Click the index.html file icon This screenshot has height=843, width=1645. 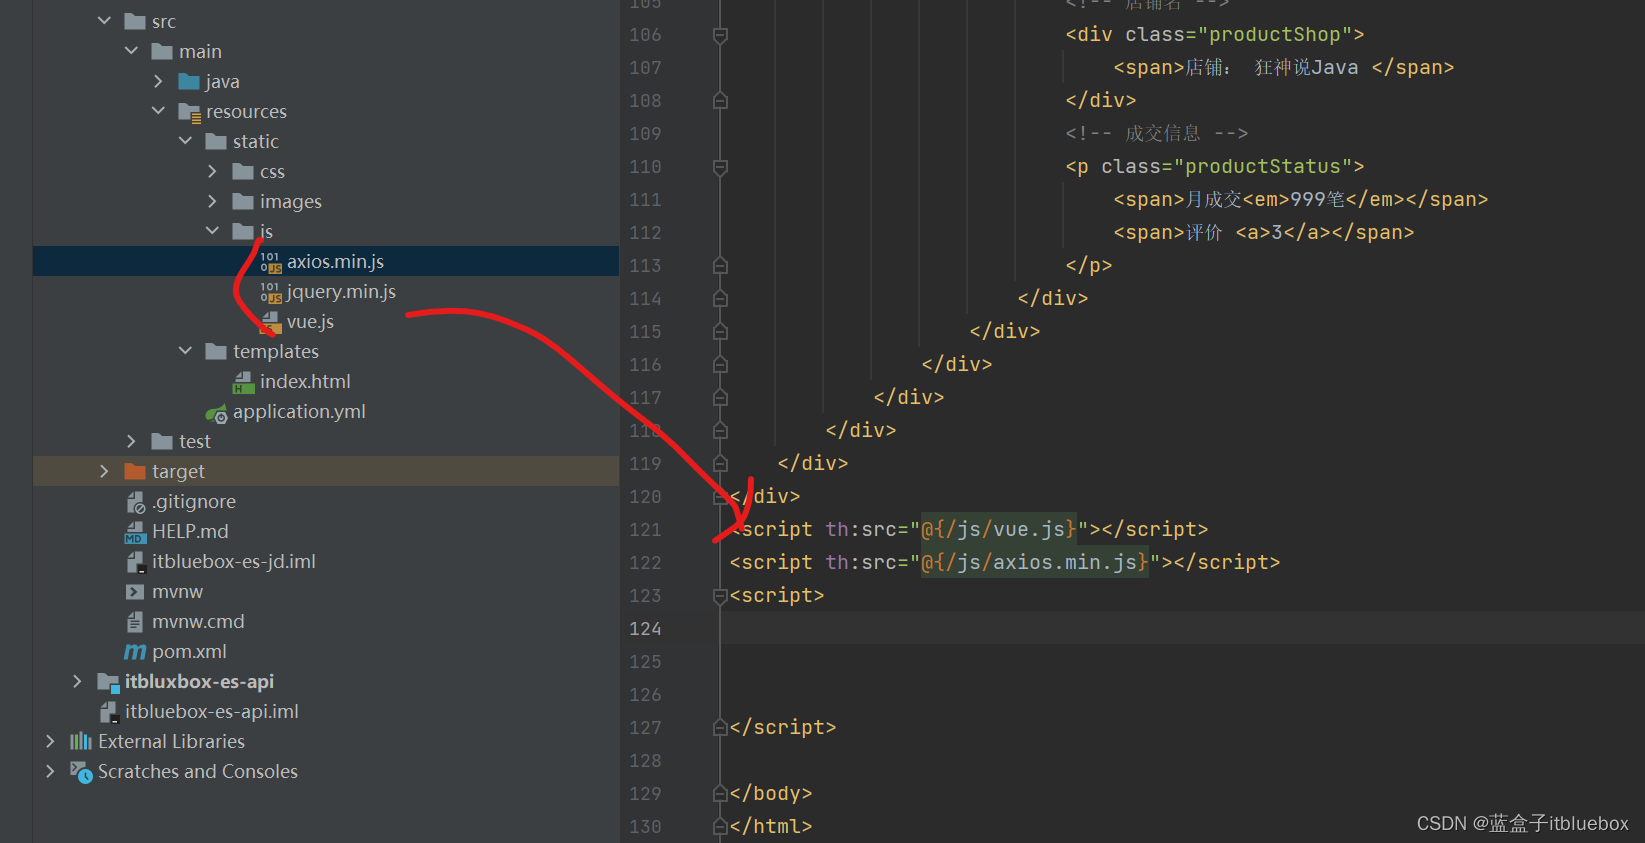(243, 382)
